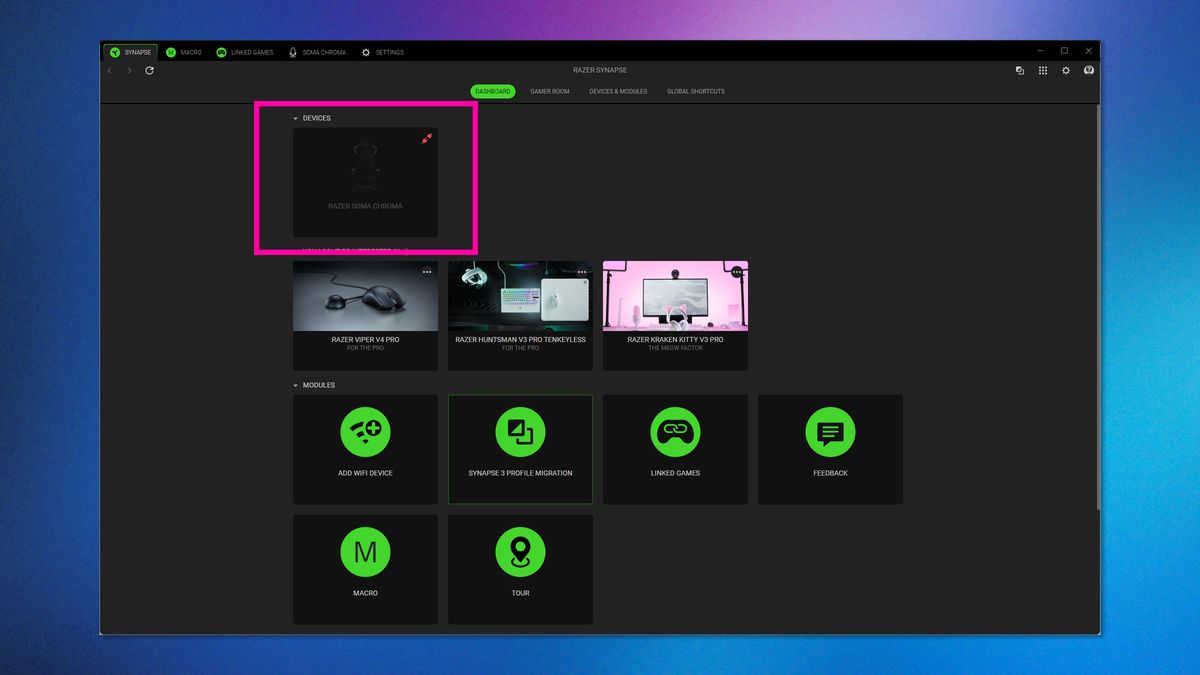Select the Global Shortcuts sub-tab
The width and height of the screenshot is (1200, 675).
696,91
